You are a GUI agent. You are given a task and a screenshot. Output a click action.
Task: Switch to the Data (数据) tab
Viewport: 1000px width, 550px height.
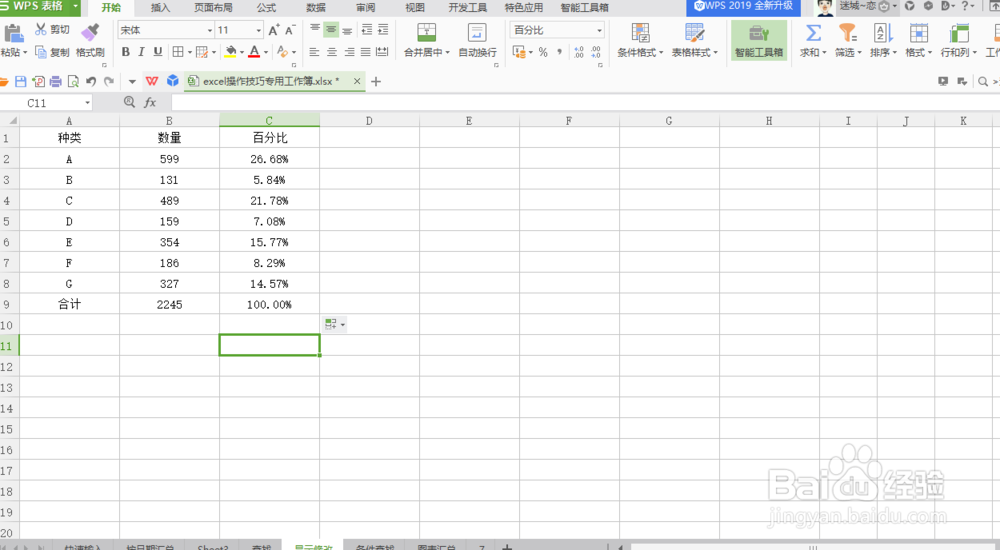(x=316, y=8)
